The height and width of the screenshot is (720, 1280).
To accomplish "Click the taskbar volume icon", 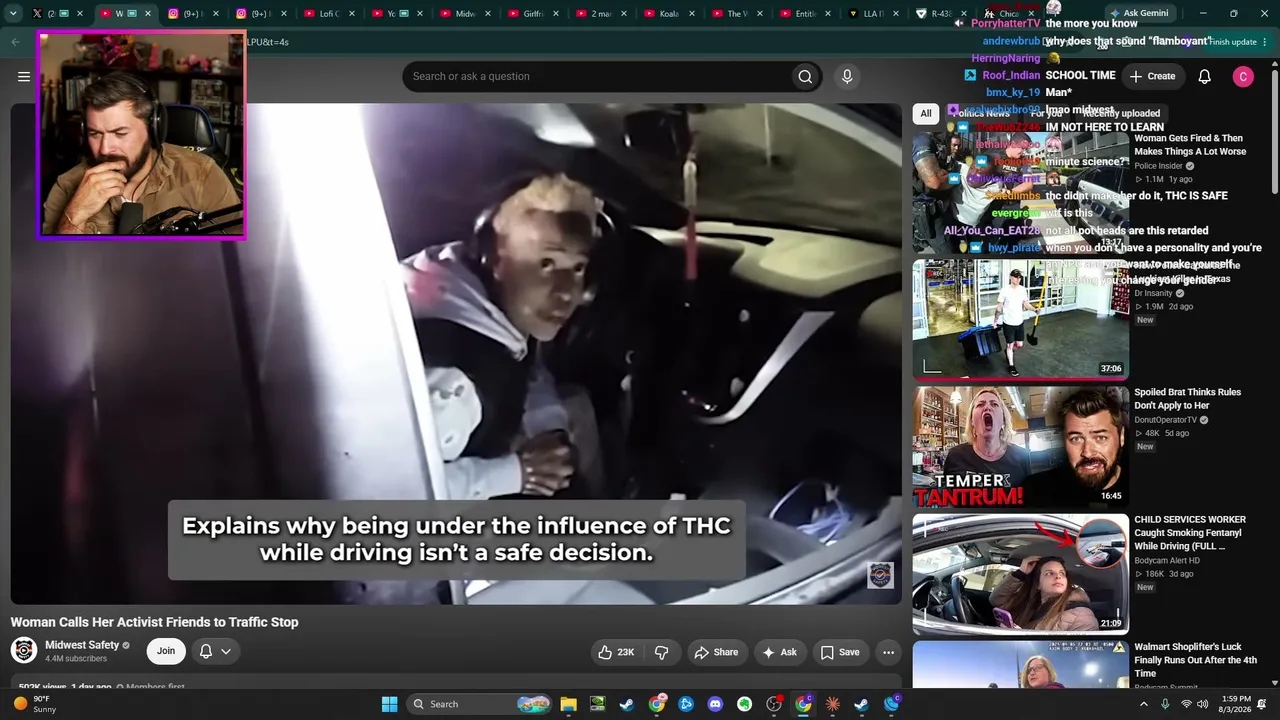I will click(x=1202, y=704).
